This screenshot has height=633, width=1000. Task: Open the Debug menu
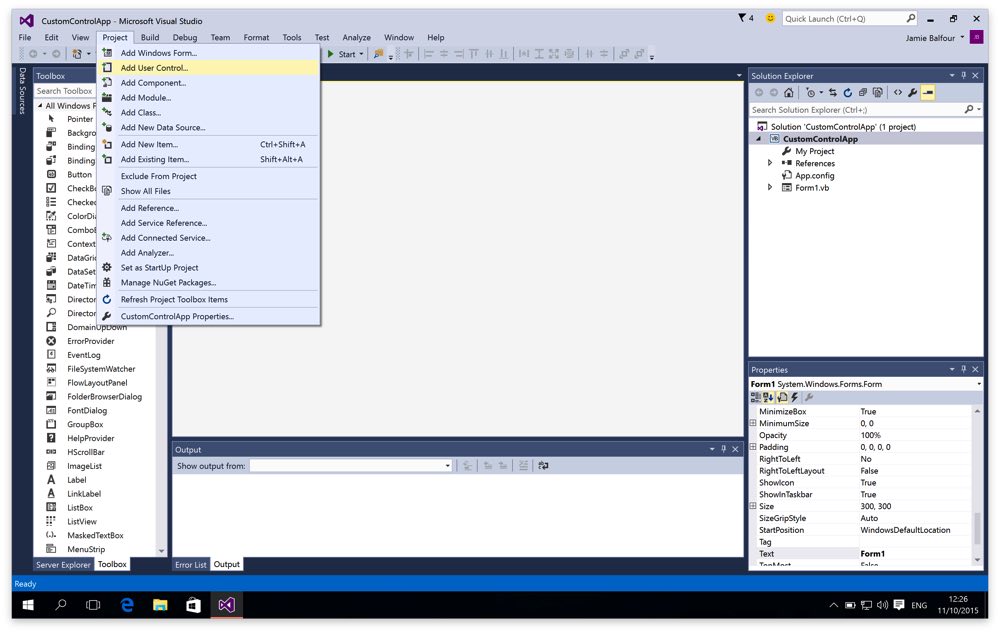click(185, 38)
